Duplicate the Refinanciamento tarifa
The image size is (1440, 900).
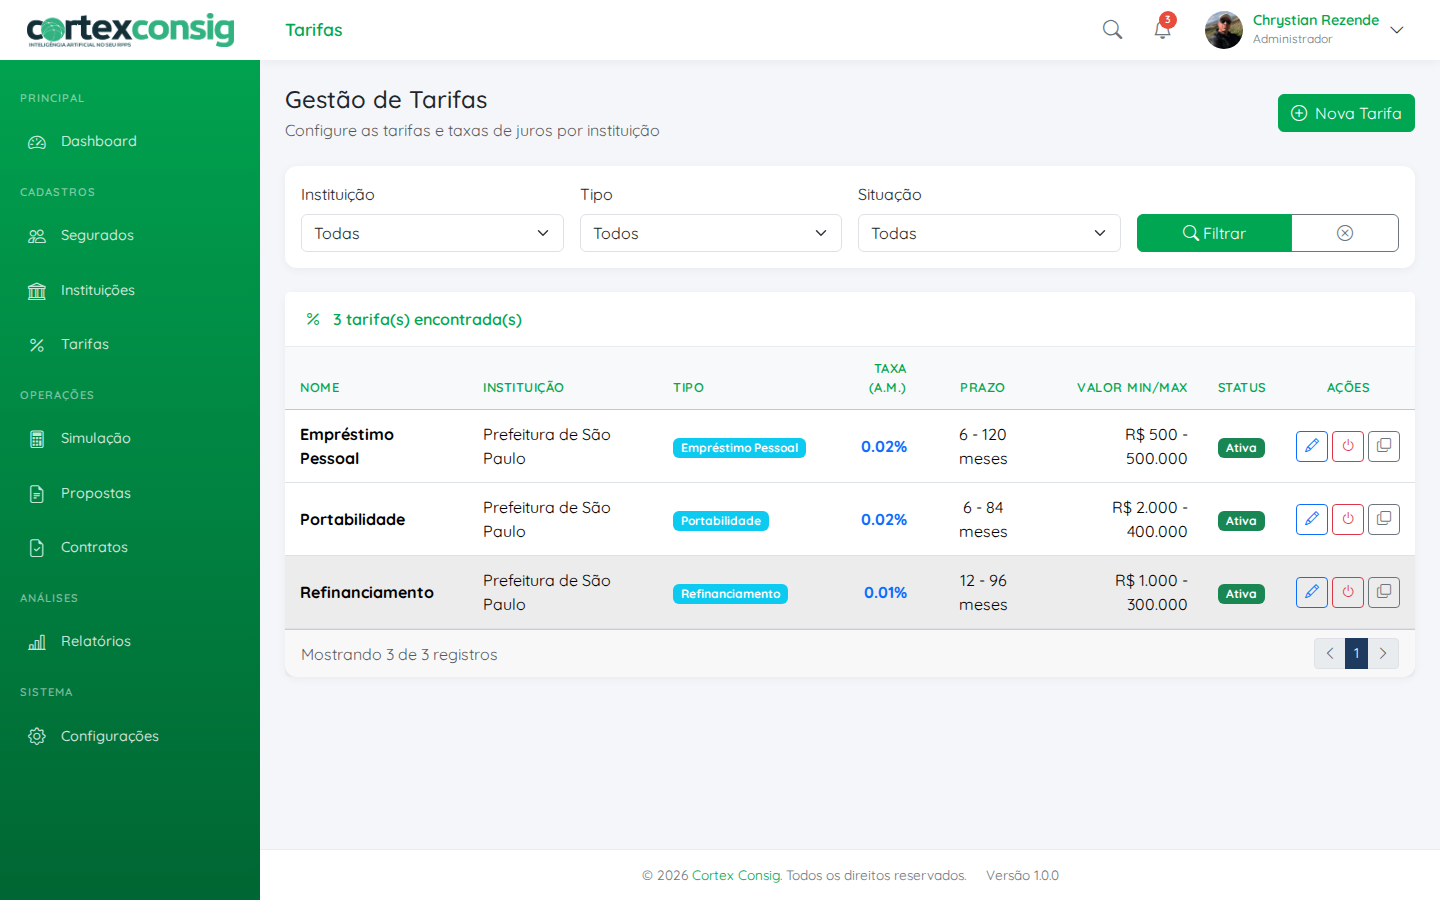point(1383,592)
